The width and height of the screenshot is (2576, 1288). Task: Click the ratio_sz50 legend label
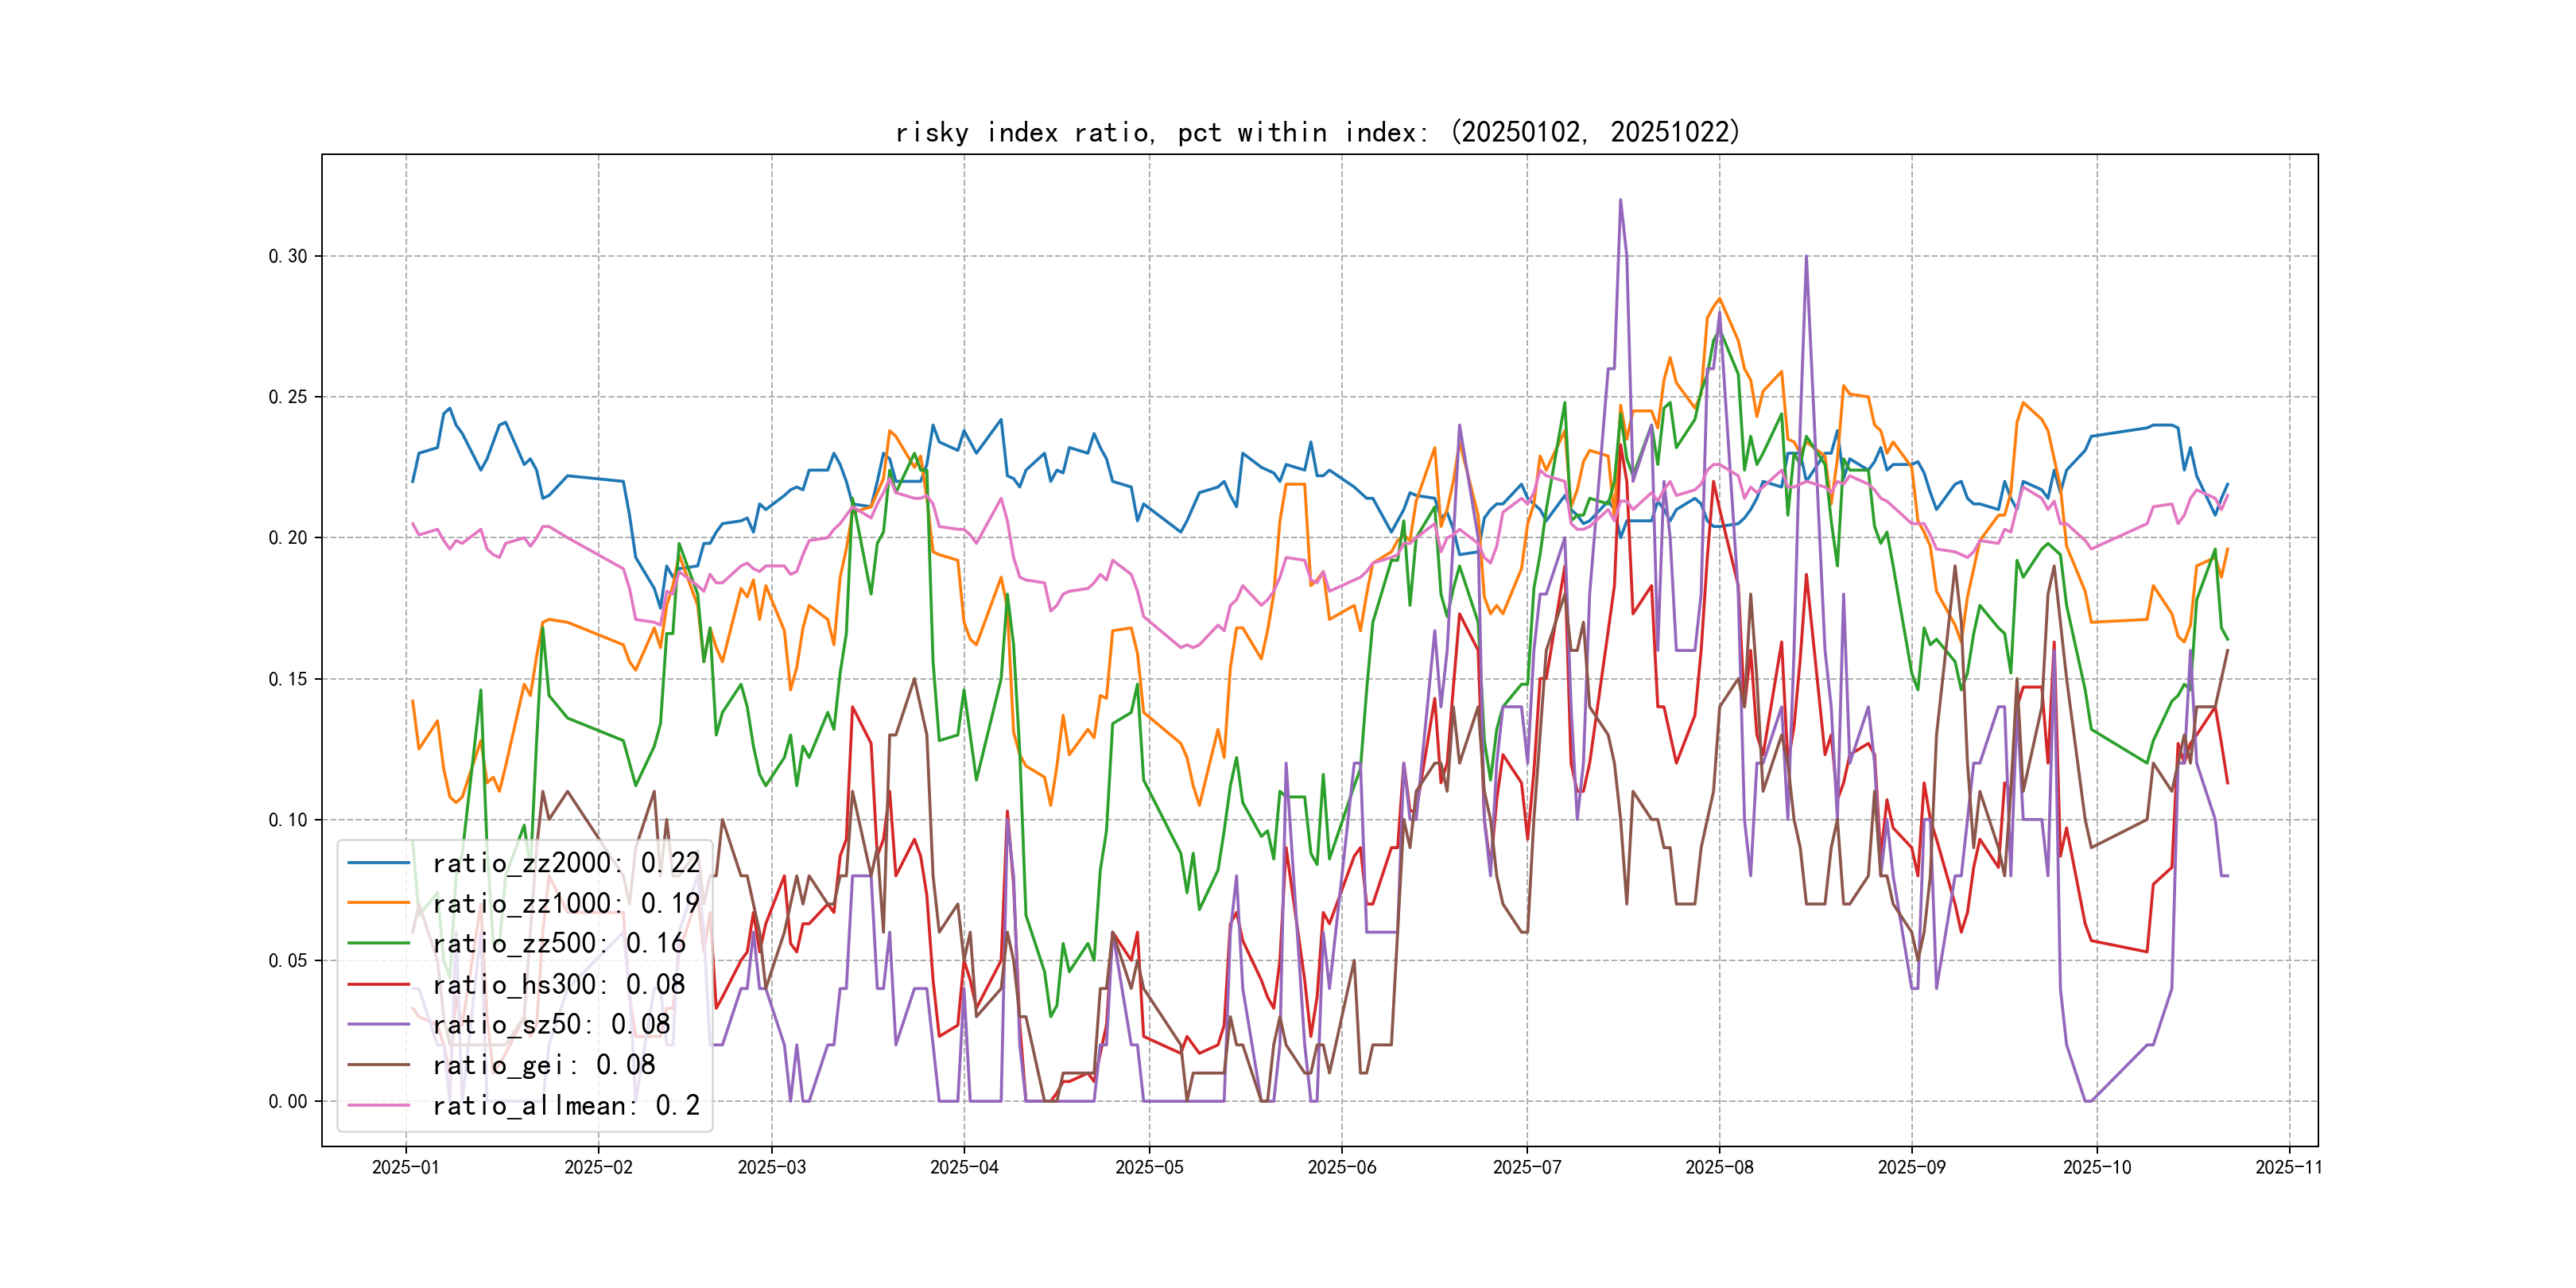coord(551,1025)
